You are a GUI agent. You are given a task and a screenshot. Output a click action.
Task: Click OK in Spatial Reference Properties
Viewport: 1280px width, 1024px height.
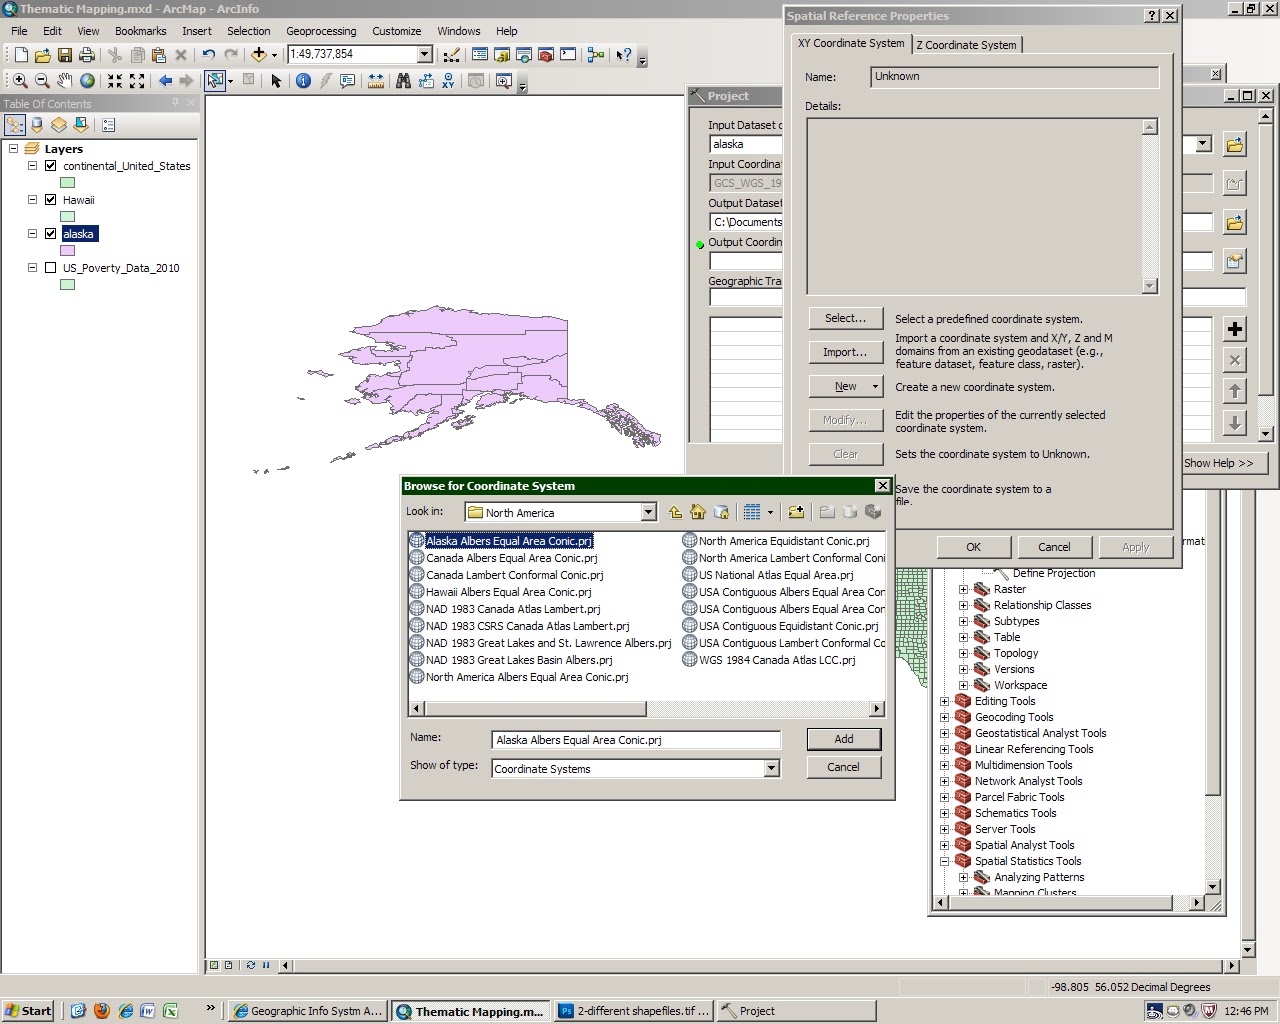[x=973, y=547]
